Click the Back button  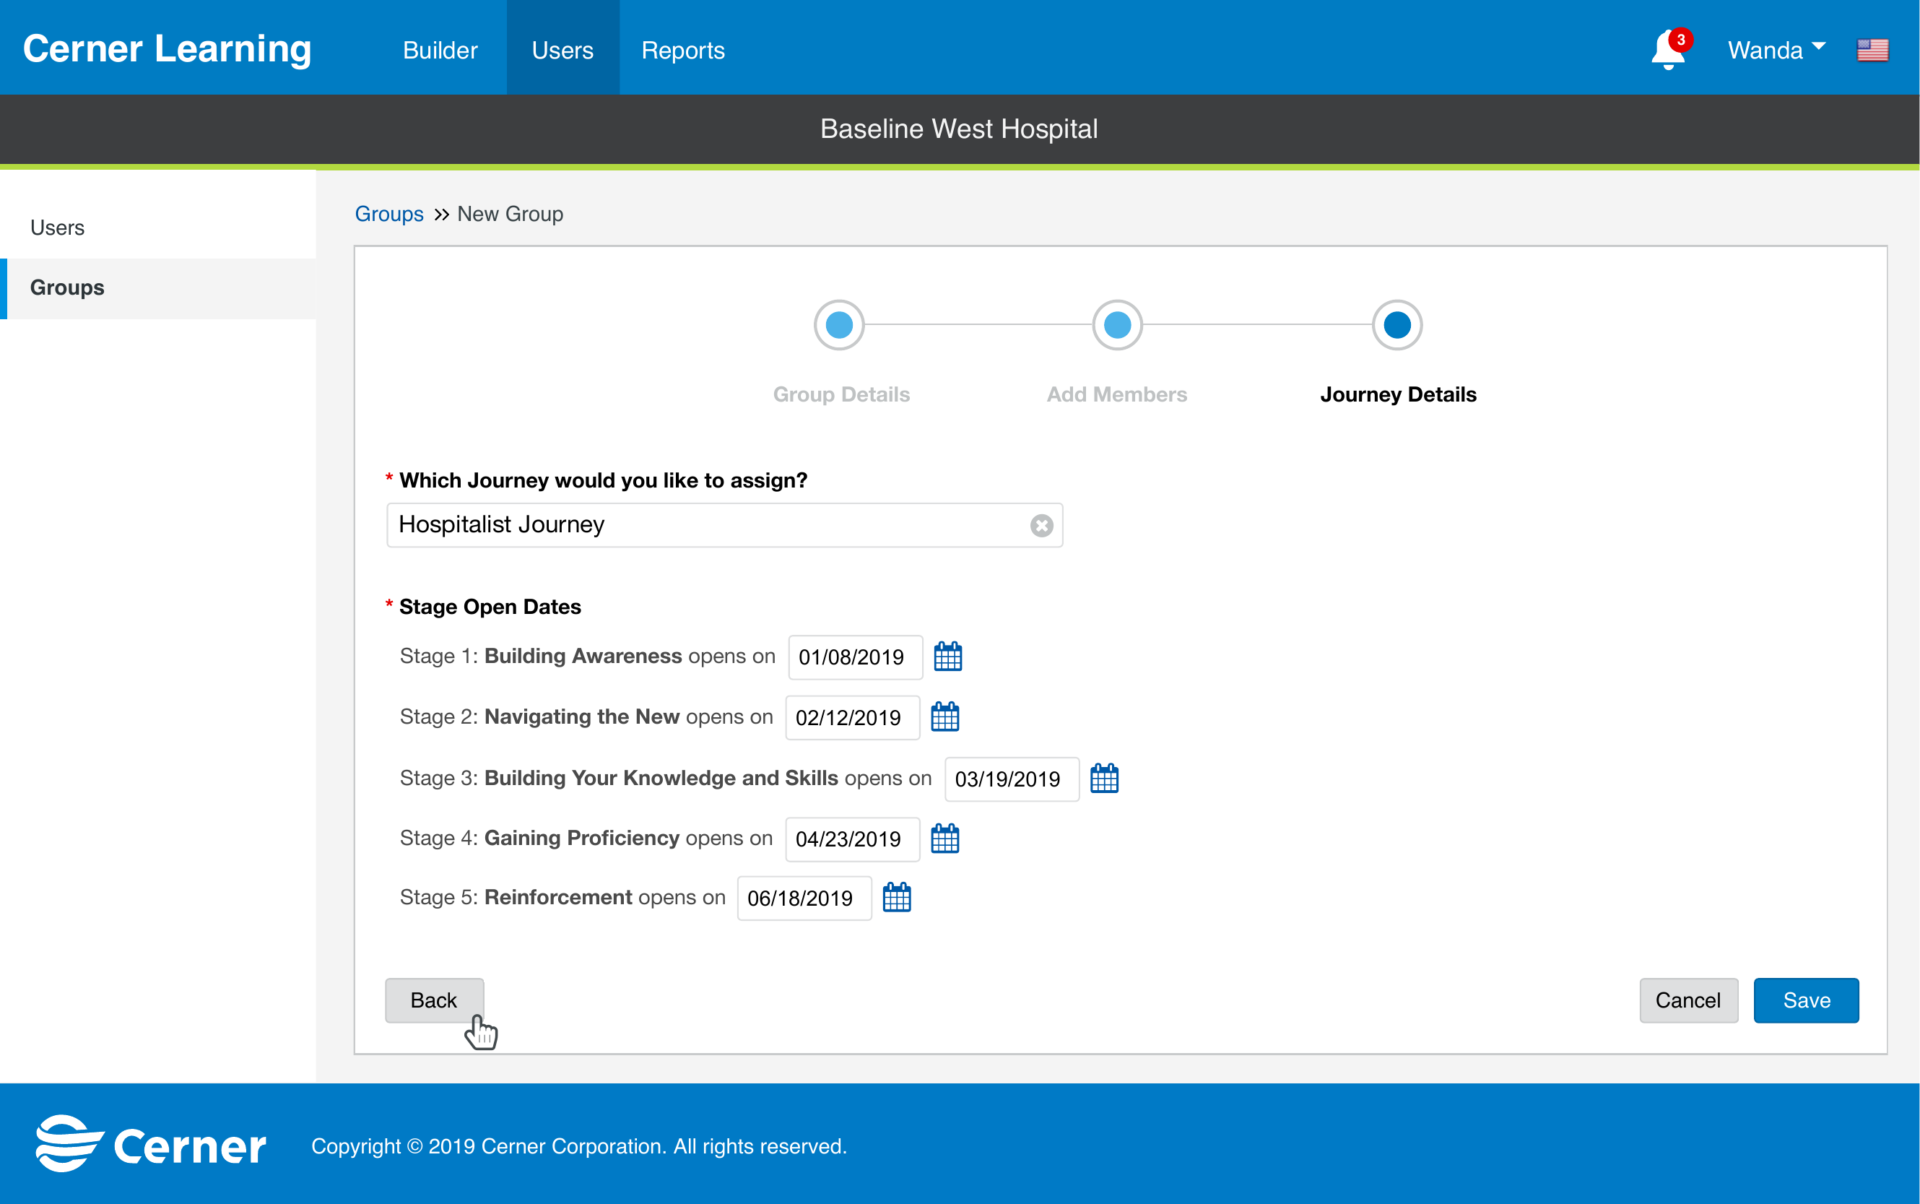[434, 1000]
